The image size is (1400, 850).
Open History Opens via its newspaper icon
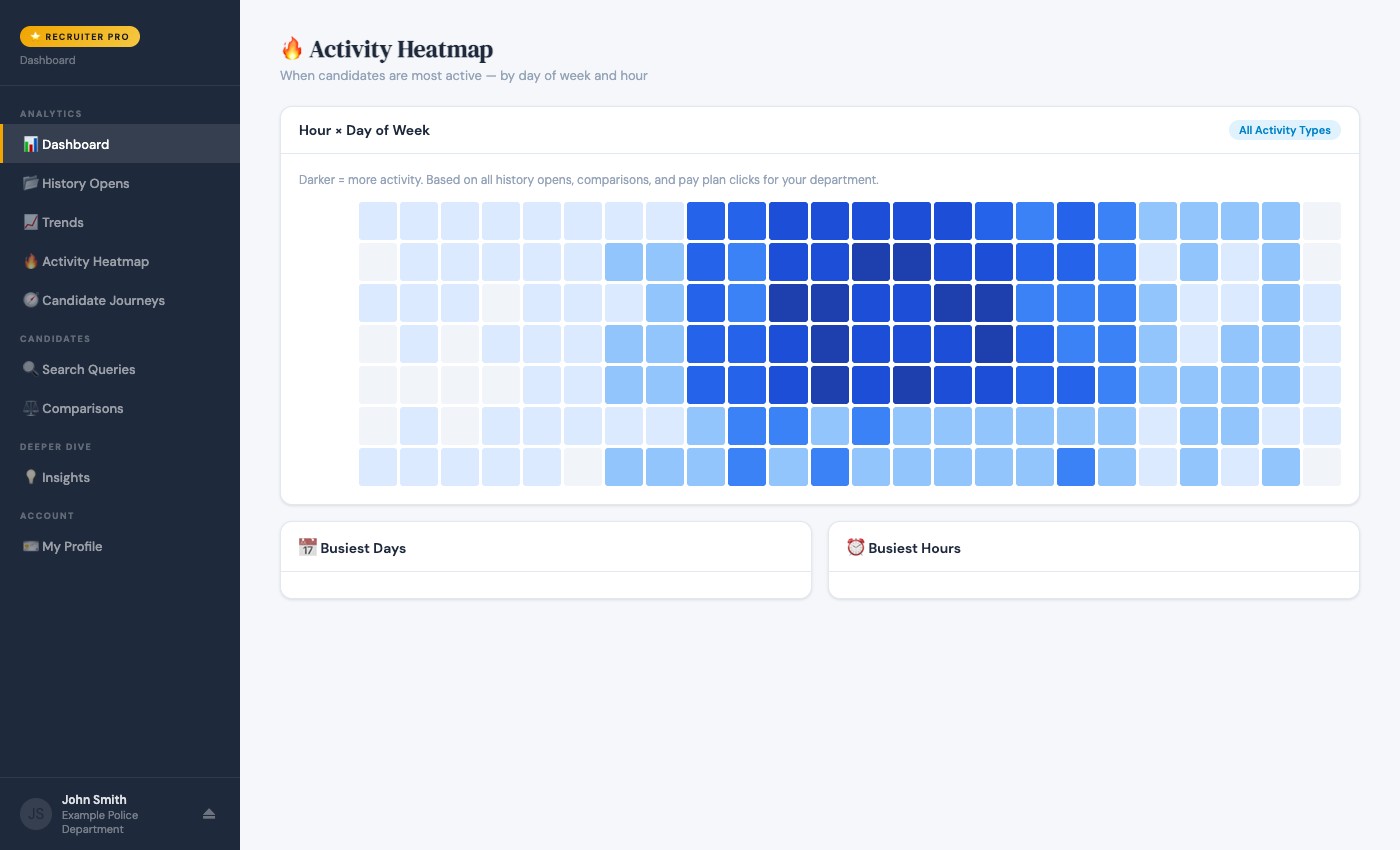point(30,183)
